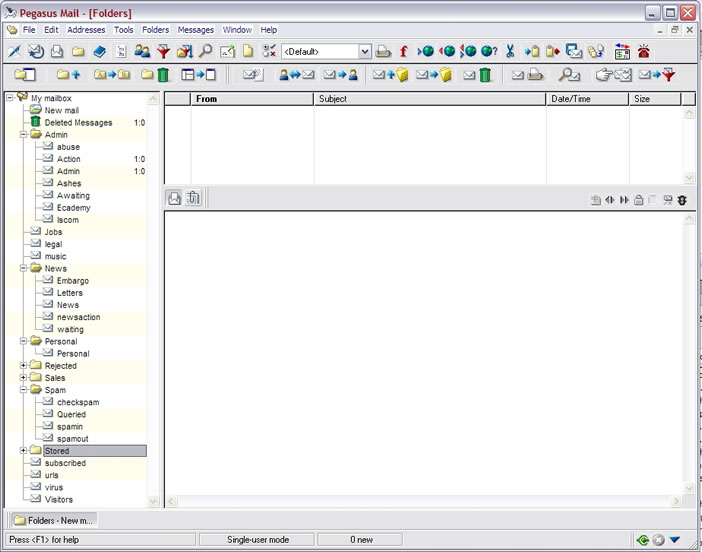Click the preview pane horizontal scroll left arrow
This screenshot has width=702, height=552.
point(171,502)
